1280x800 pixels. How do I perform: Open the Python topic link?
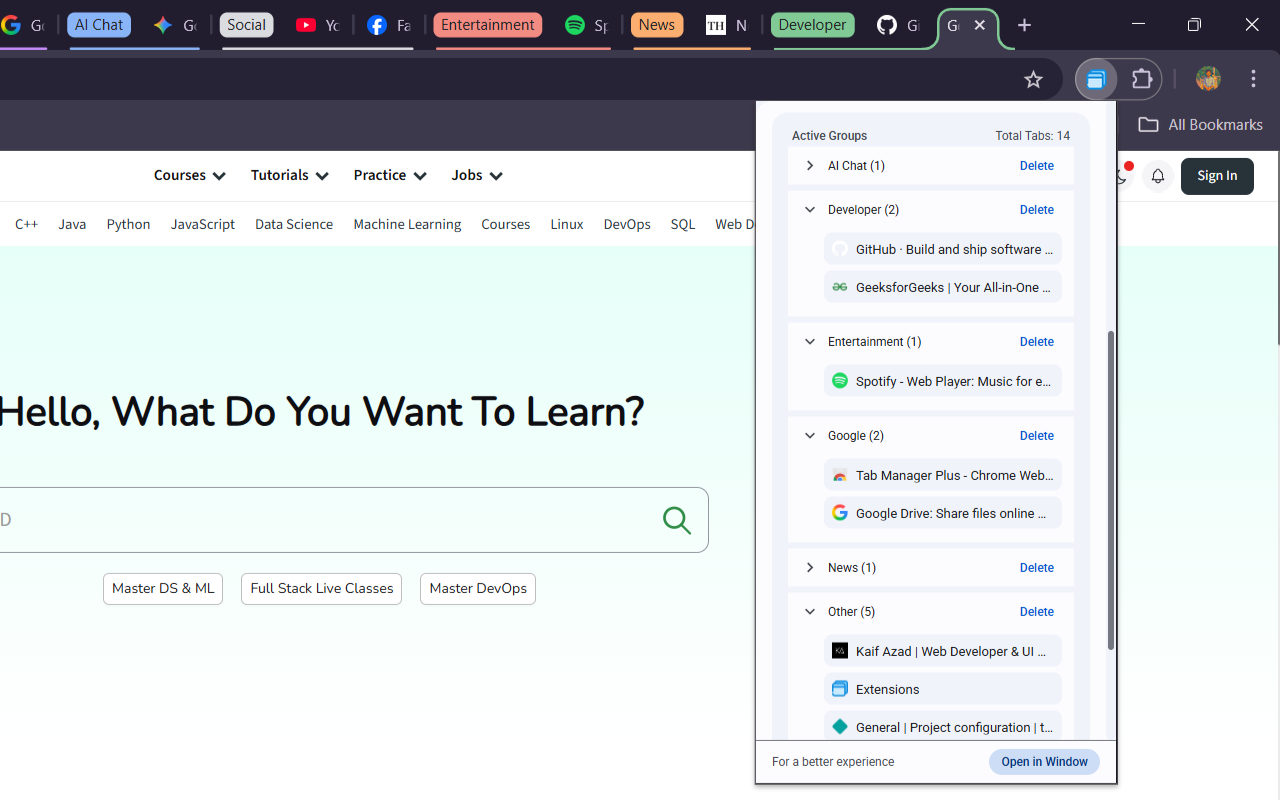128,224
